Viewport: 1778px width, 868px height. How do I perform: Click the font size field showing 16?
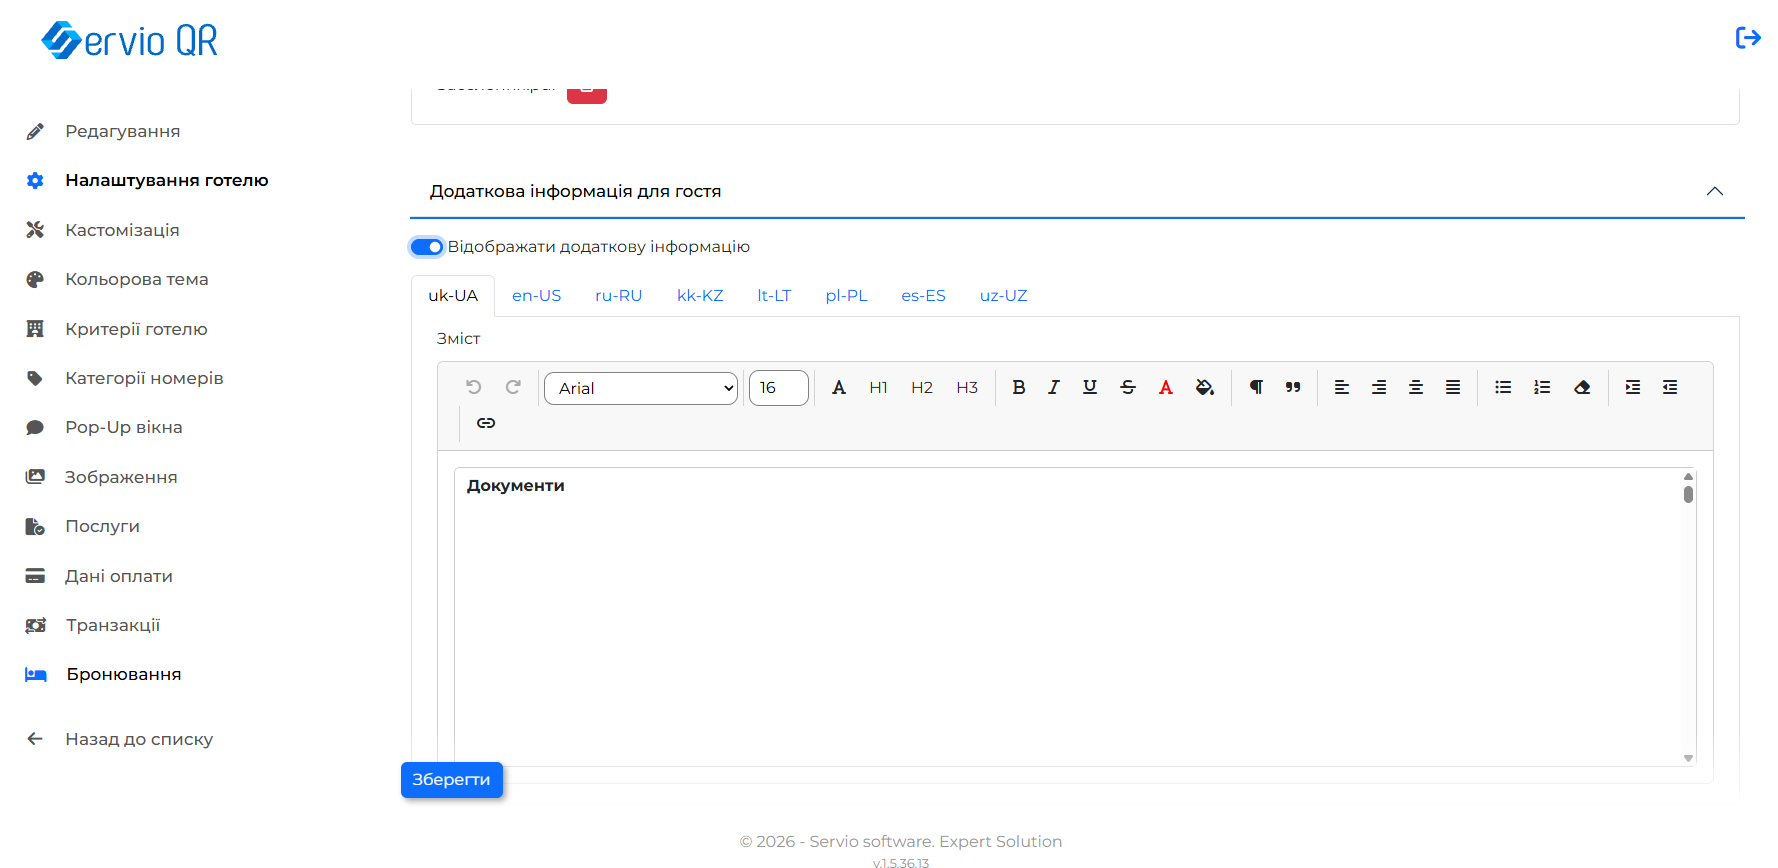point(779,388)
